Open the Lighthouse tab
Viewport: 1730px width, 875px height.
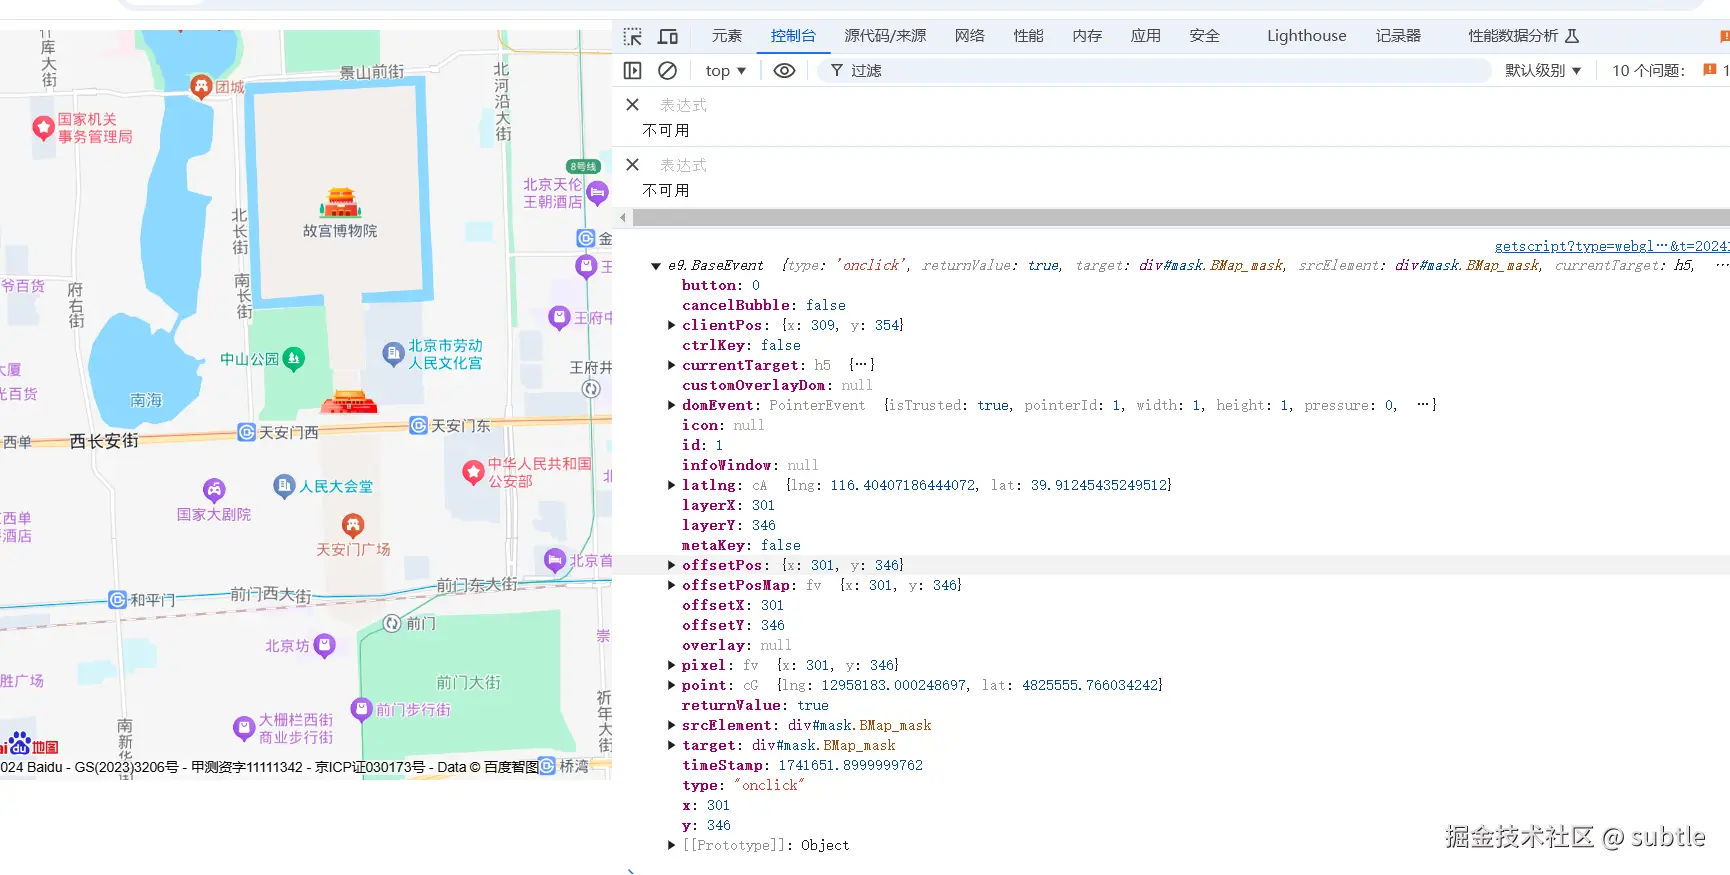(x=1307, y=36)
